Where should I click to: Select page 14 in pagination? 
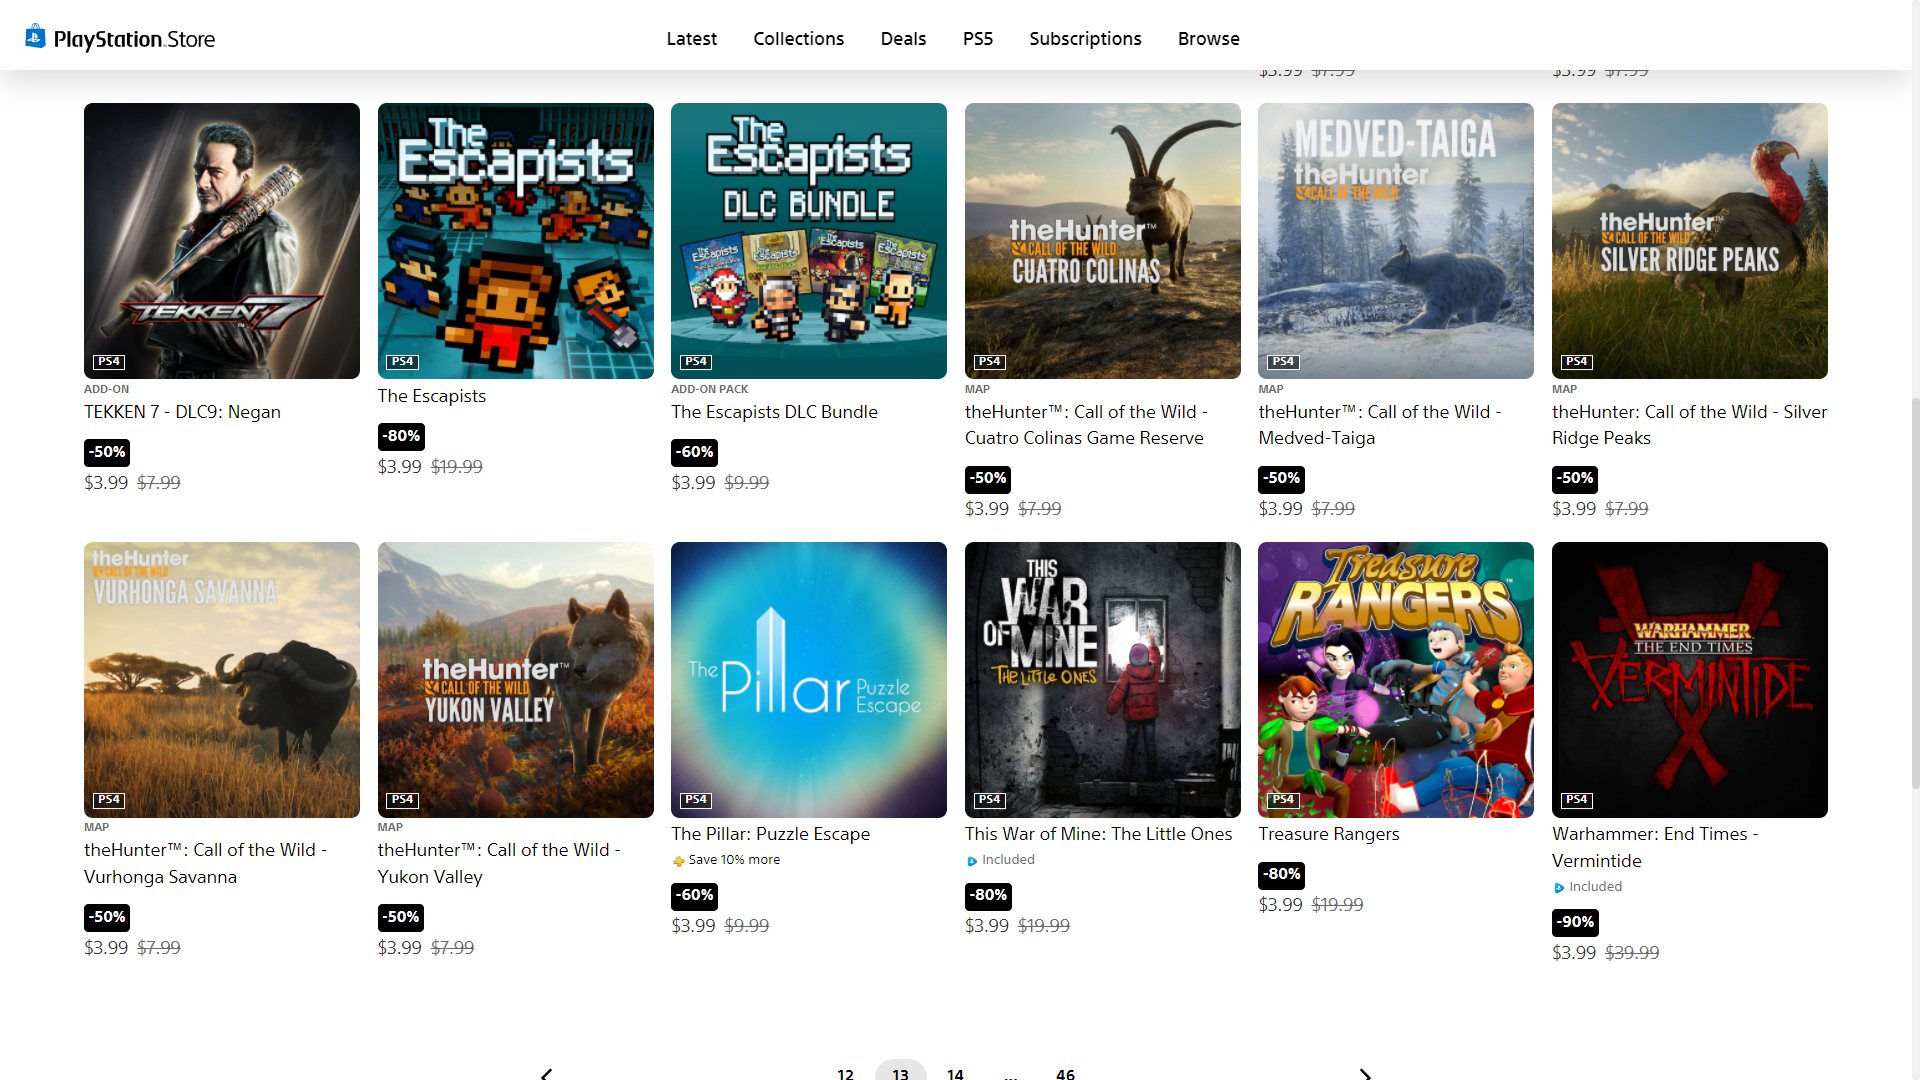tap(955, 1074)
